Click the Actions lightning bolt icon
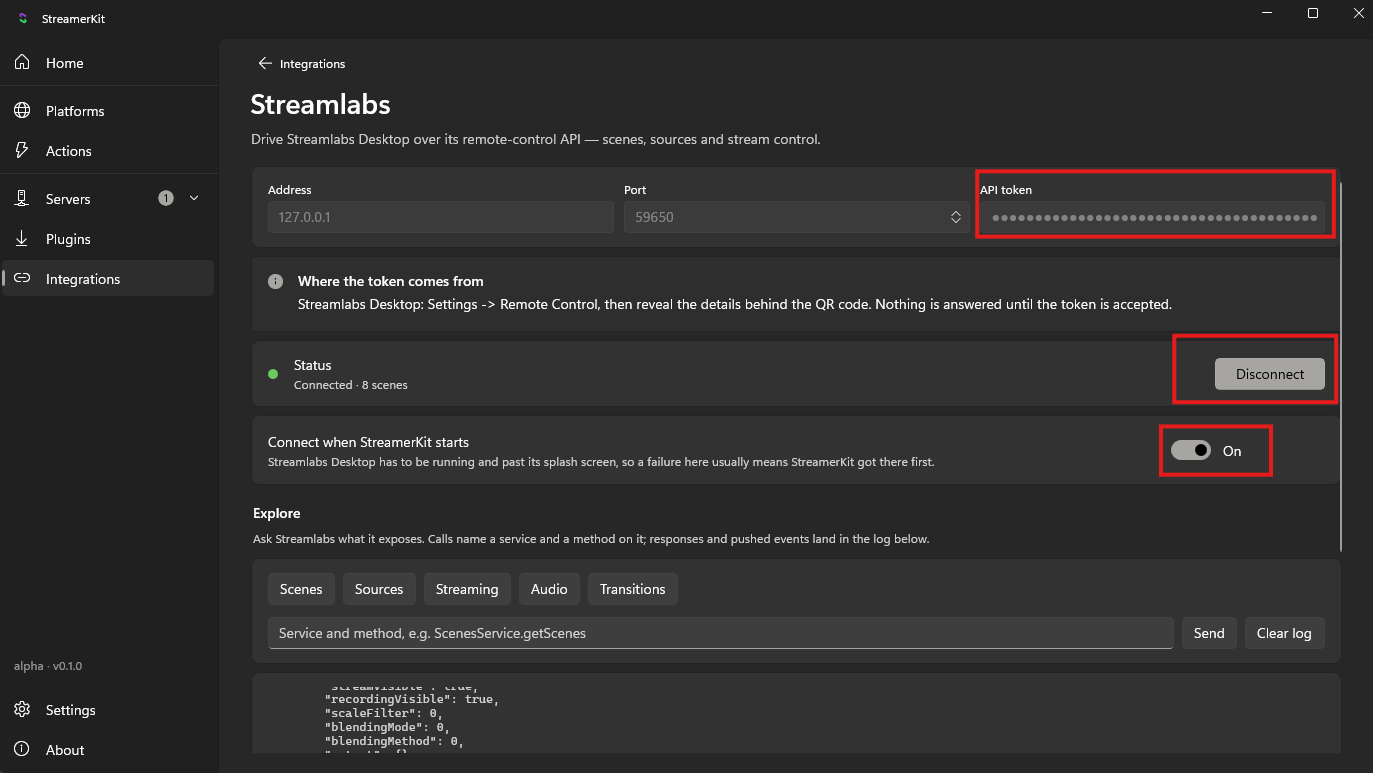This screenshot has width=1373, height=773. 22,151
